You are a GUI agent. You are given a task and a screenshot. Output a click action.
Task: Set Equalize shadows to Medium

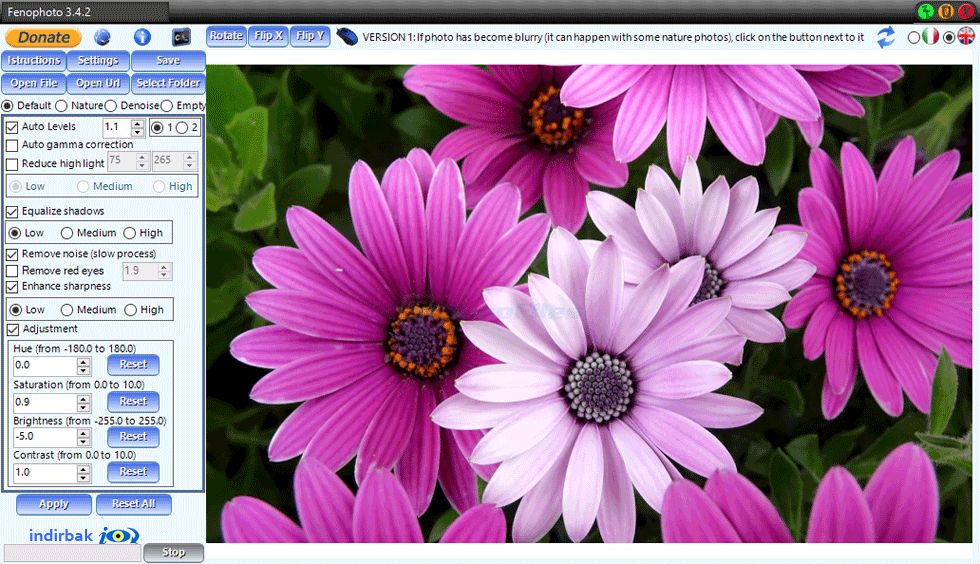click(67, 233)
